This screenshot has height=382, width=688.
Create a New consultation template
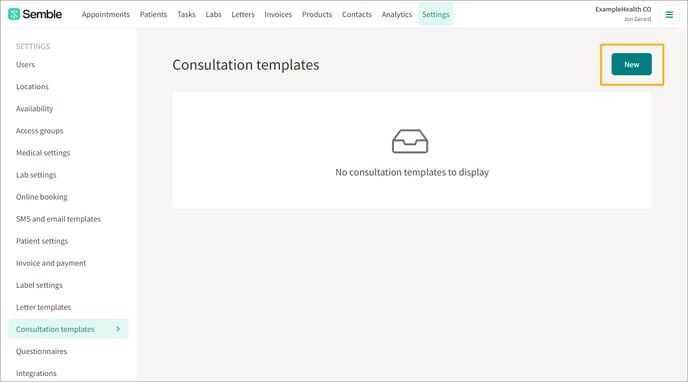(631, 64)
